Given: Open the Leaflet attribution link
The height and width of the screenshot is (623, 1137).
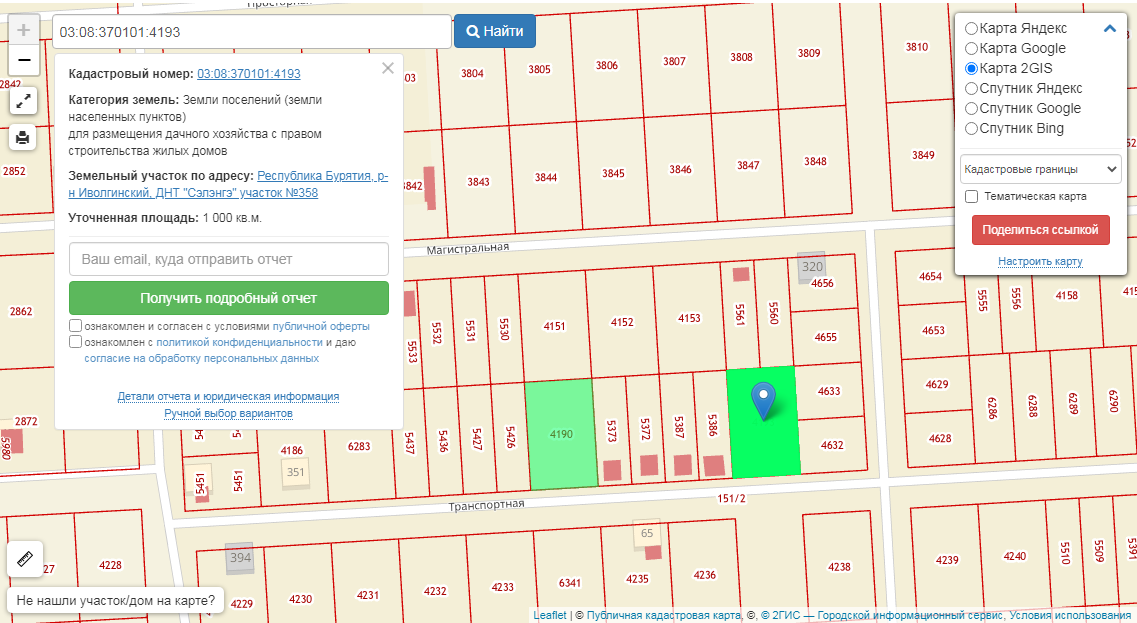Looking at the screenshot, I should 550,615.
